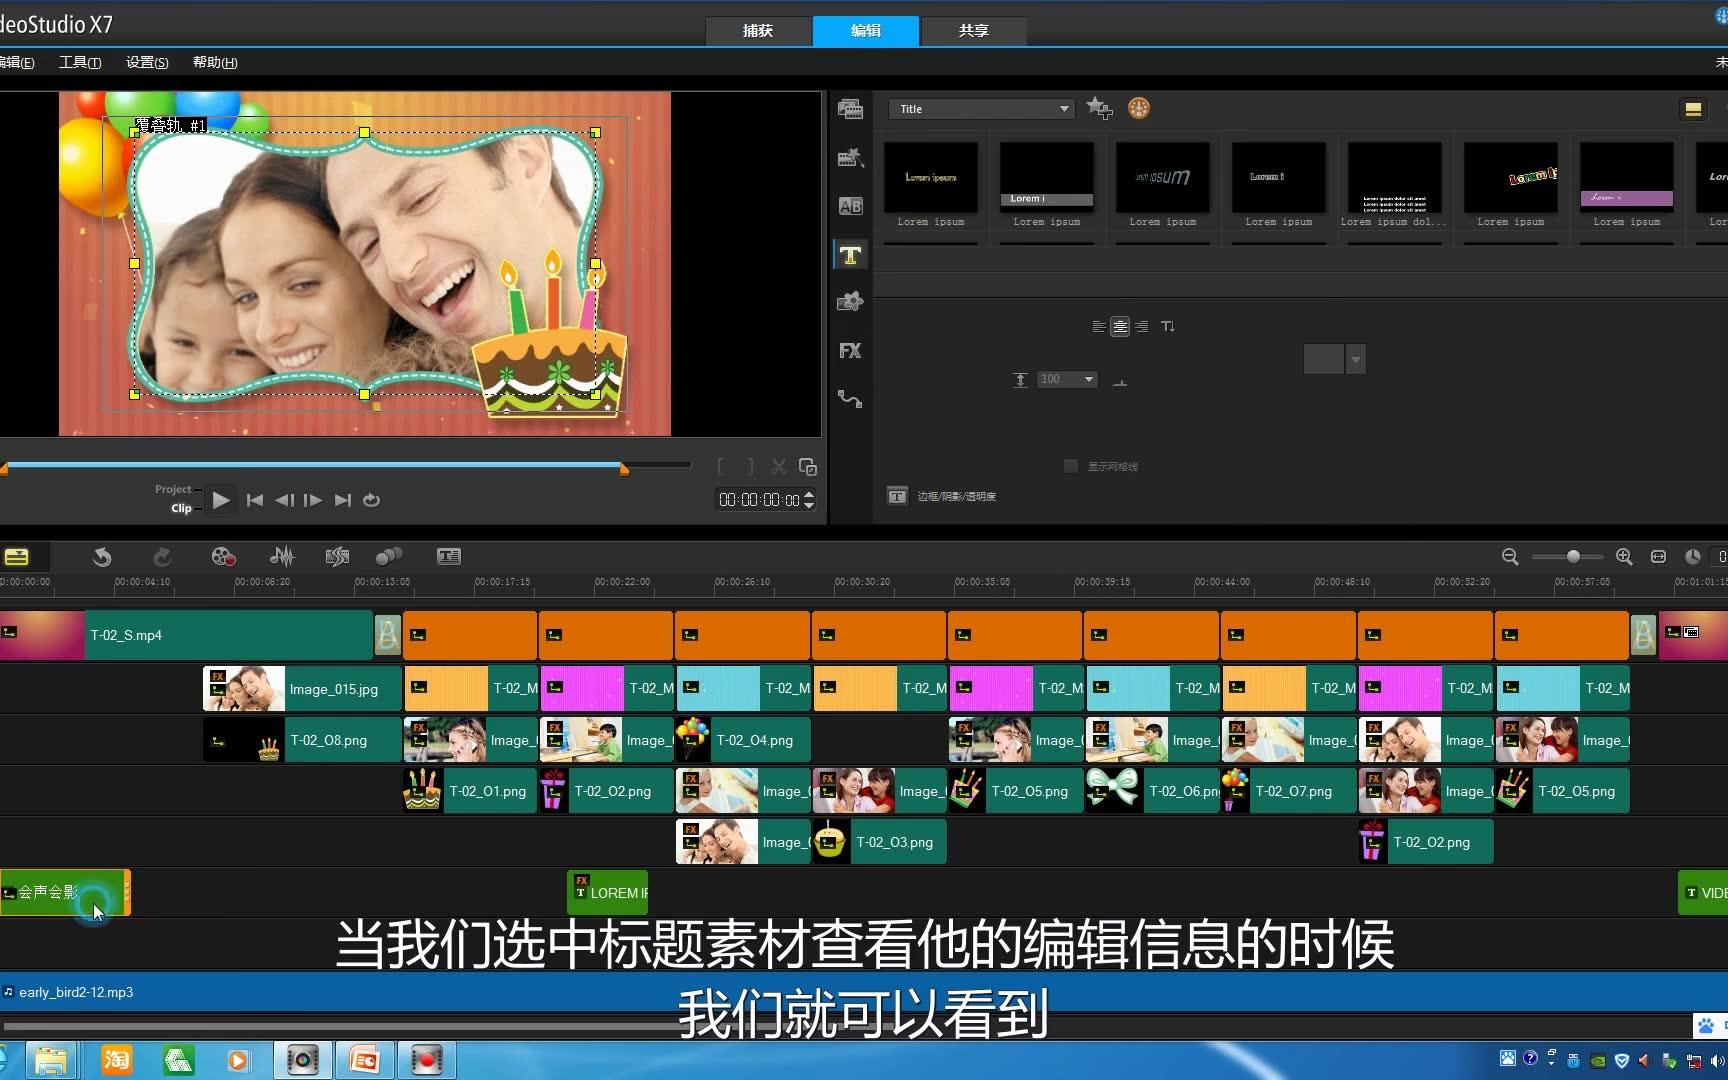The height and width of the screenshot is (1080, 1728).
Task: Open the Media library panel icon
Action: (850, 109)
